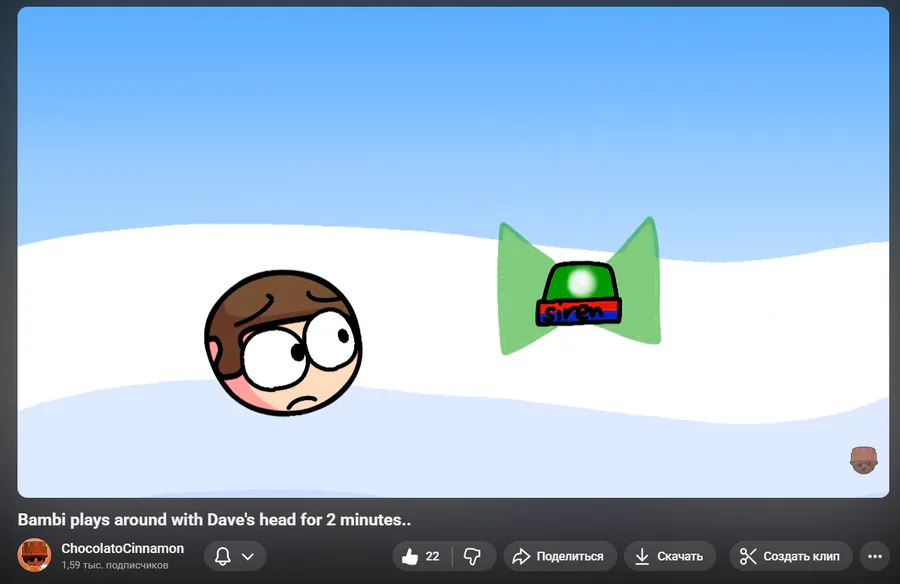The width and height of the screenshot is (900, 584).
Task: Click the video player showing Dave's head
Action: click(x=453, y=252)
